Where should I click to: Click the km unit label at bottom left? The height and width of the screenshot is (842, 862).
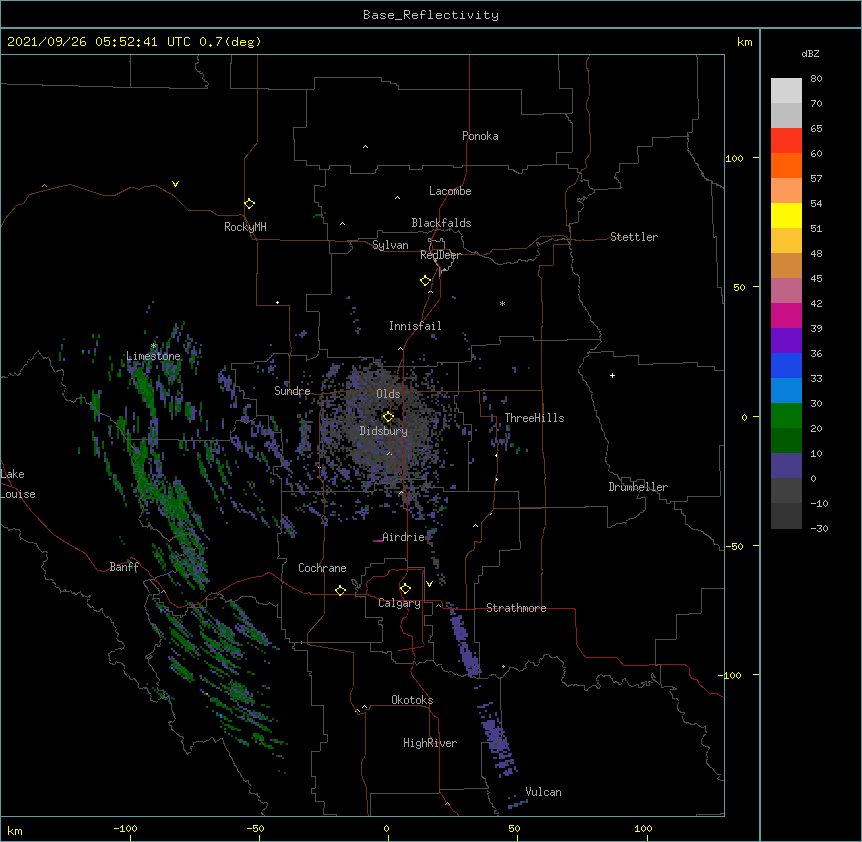coord(15,830)
